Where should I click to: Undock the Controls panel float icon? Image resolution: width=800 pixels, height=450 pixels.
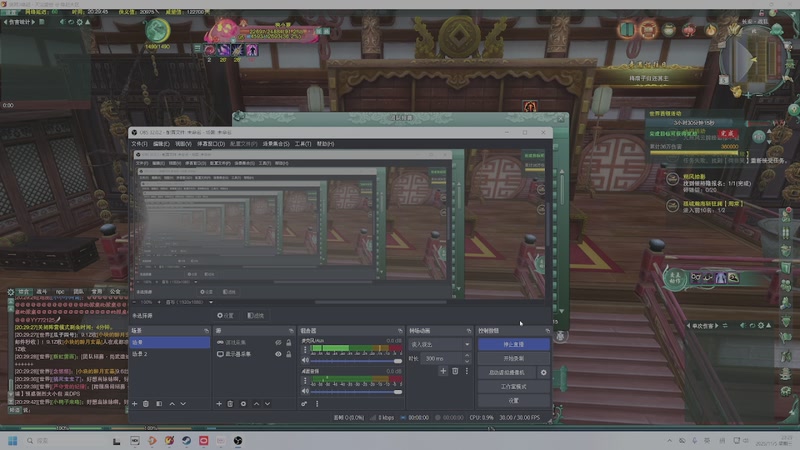pos(547,331)
